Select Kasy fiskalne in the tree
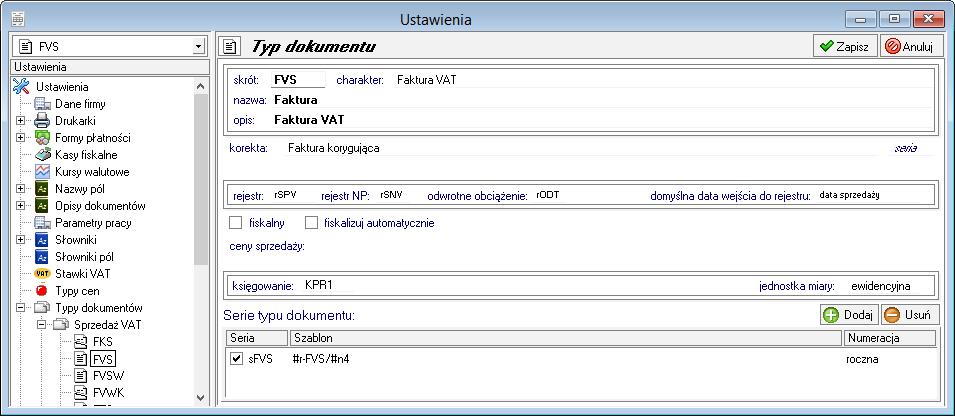Screen dimensions: 955x416 click(86, 155)
